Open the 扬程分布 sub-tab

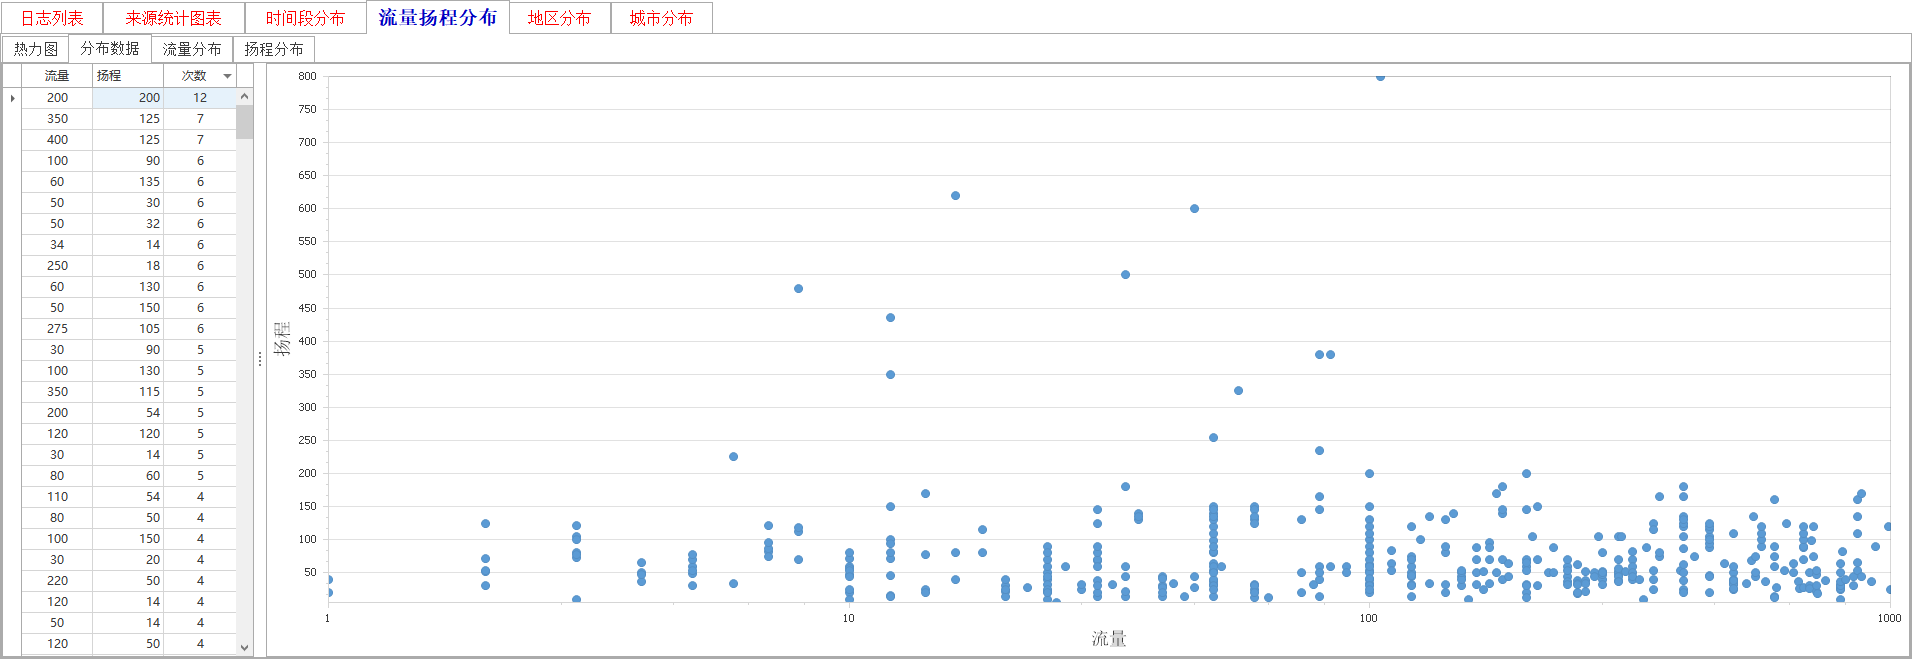(x=274, y=49)
